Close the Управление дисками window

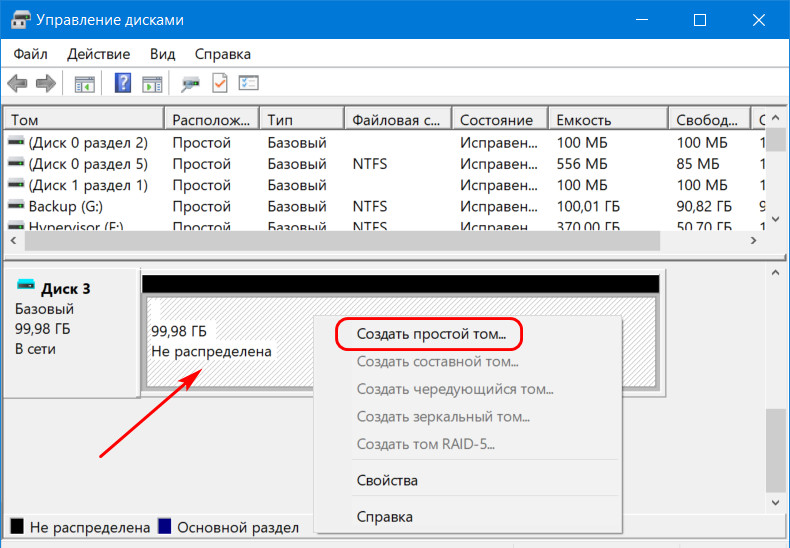click(759, 20)
